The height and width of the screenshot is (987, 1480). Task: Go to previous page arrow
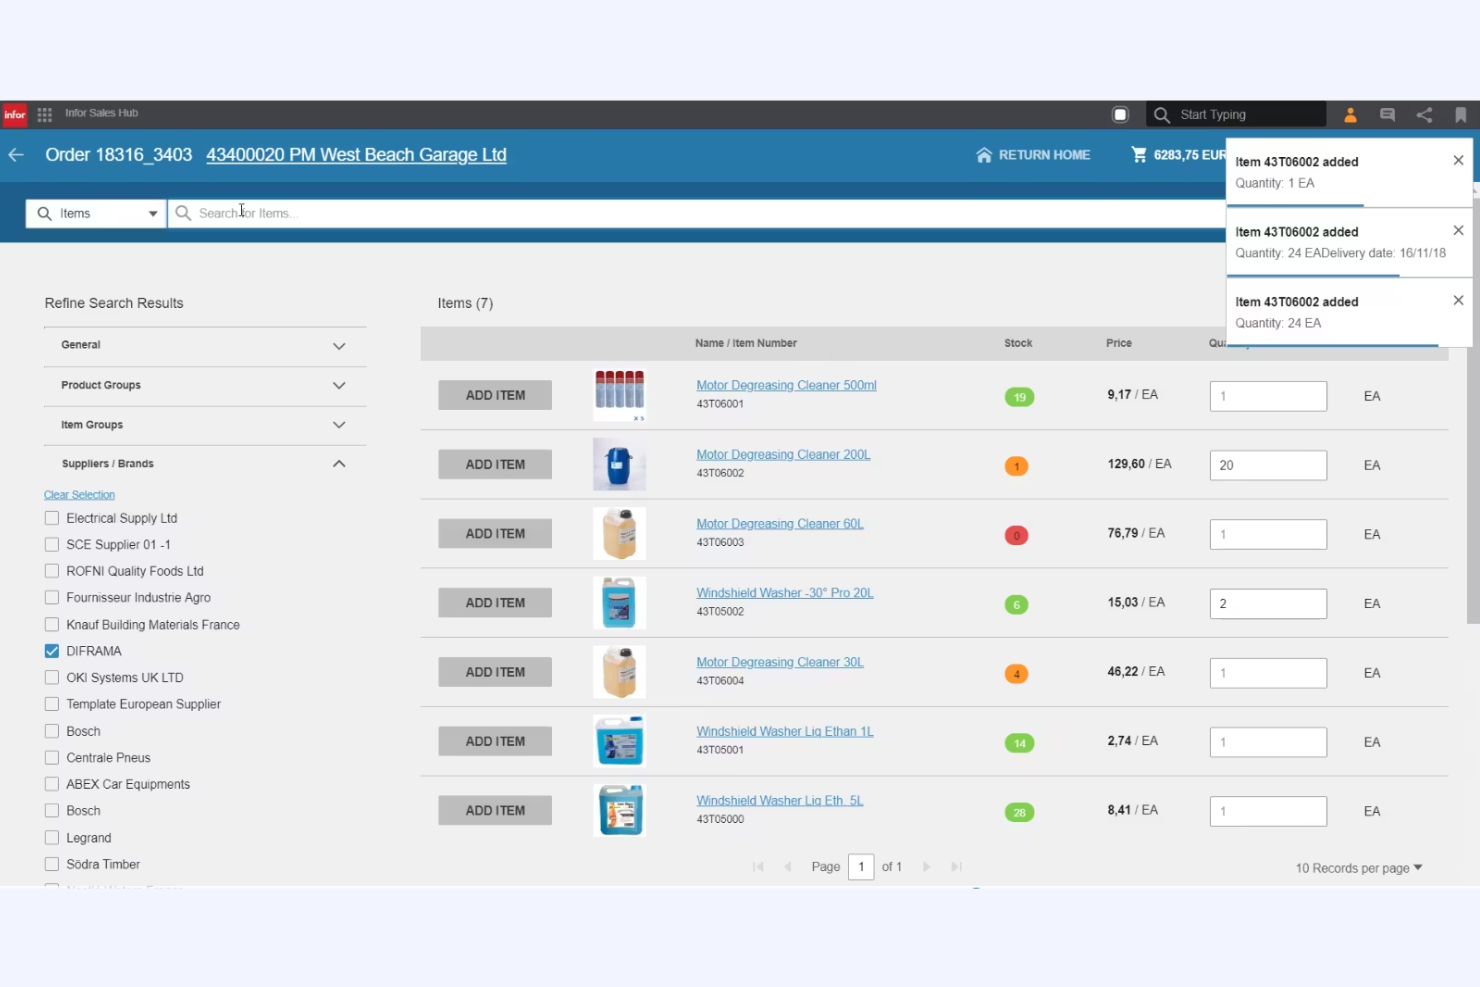coord(788,867)
